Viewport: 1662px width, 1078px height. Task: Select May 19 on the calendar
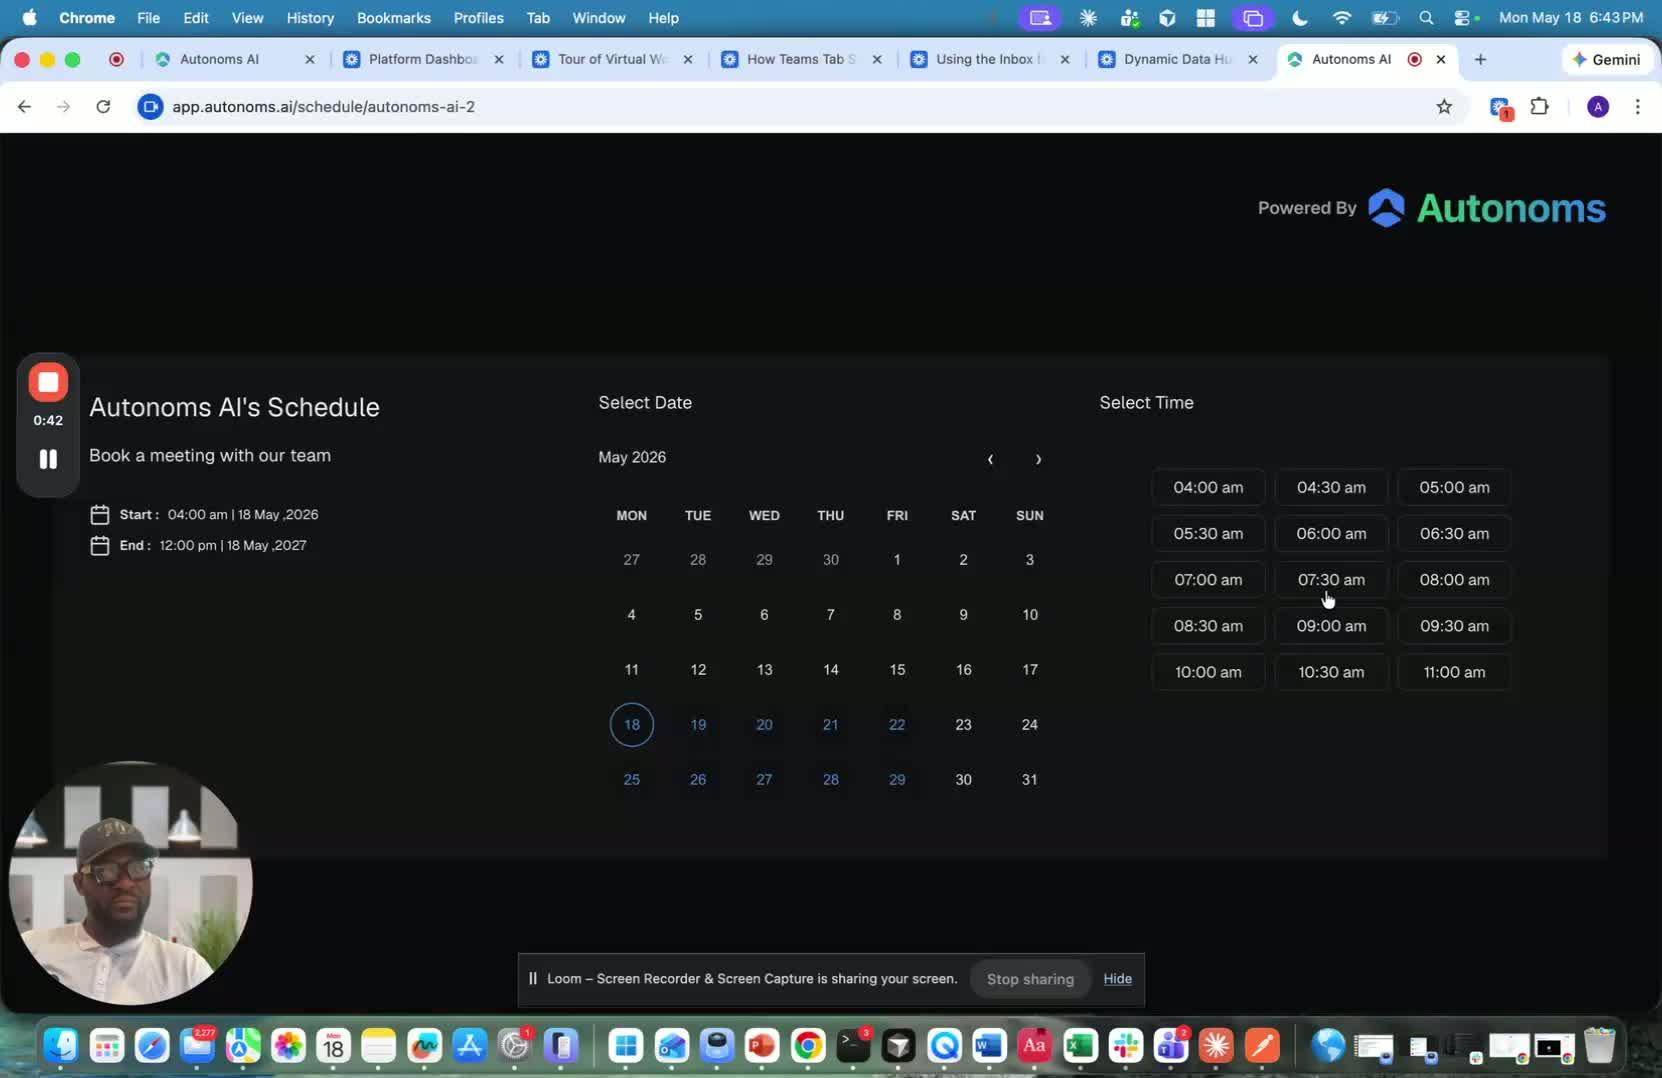coord(698,724)
